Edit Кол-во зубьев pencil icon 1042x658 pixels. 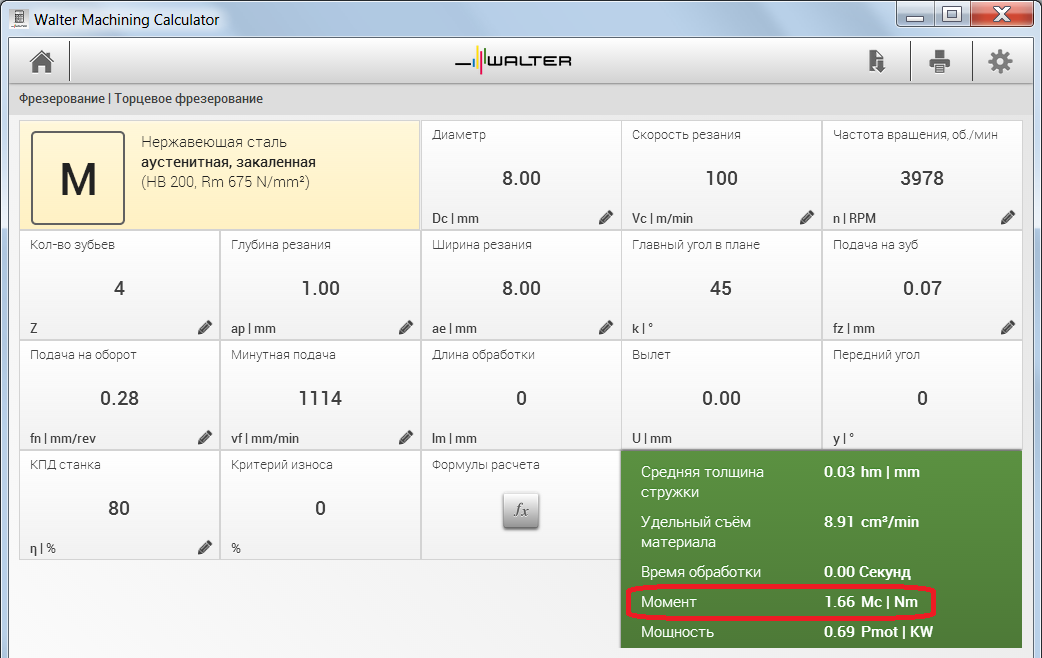[x=205, y=327]
